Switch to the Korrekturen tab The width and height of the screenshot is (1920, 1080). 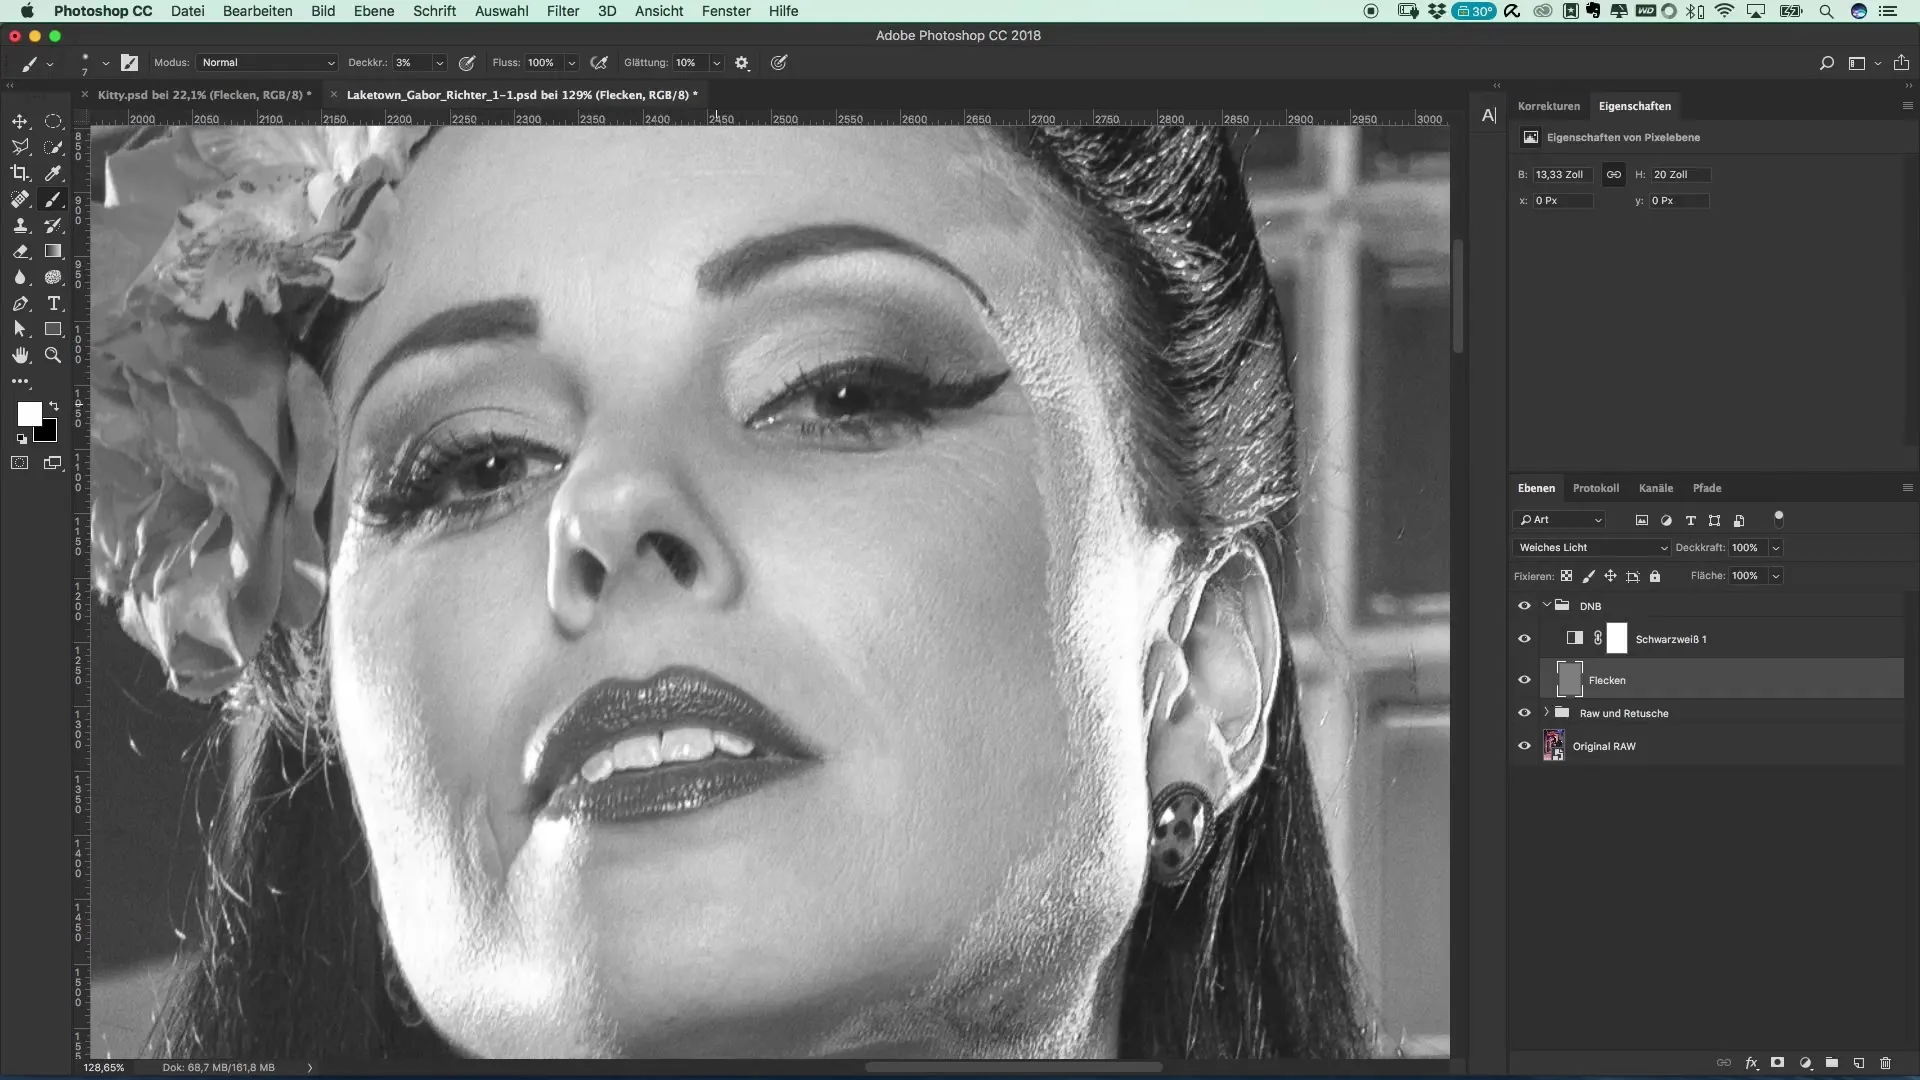(x=1549, y=106)
